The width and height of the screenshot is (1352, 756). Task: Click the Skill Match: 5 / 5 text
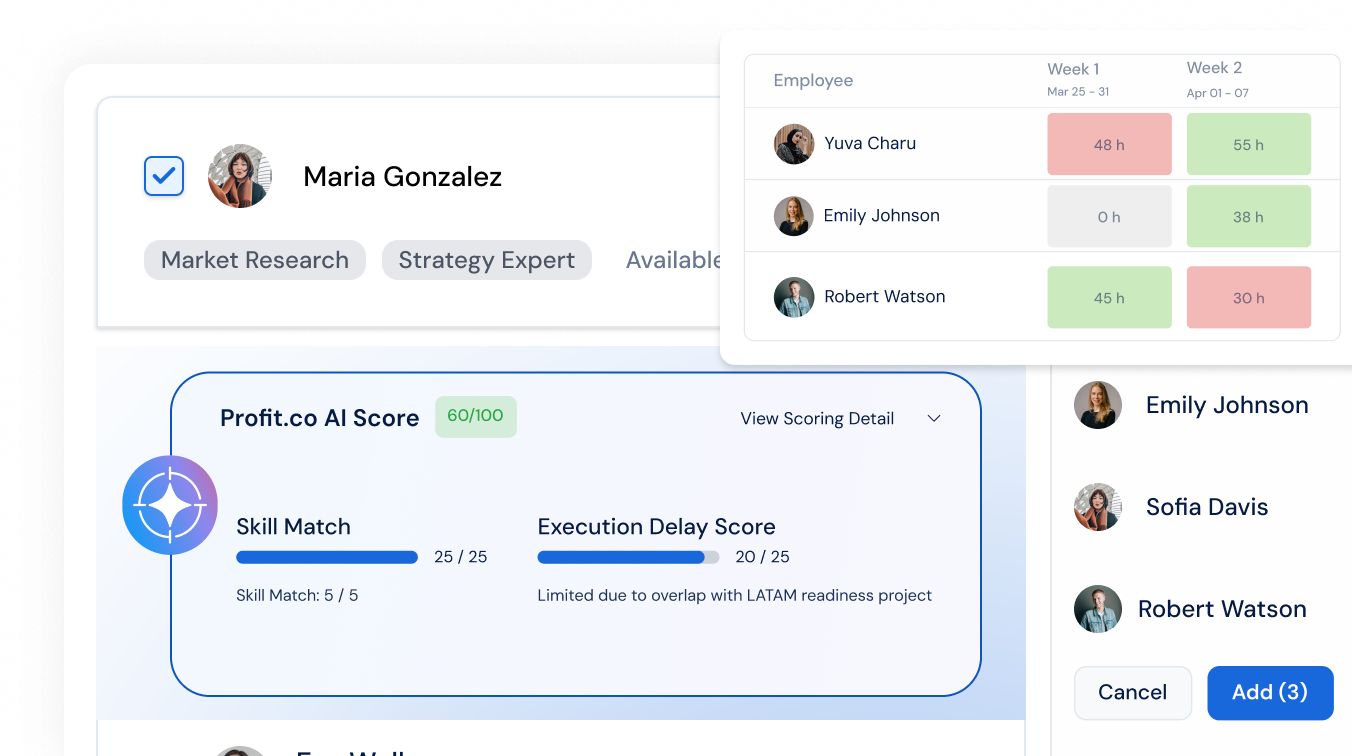click(x=297, y=595)
